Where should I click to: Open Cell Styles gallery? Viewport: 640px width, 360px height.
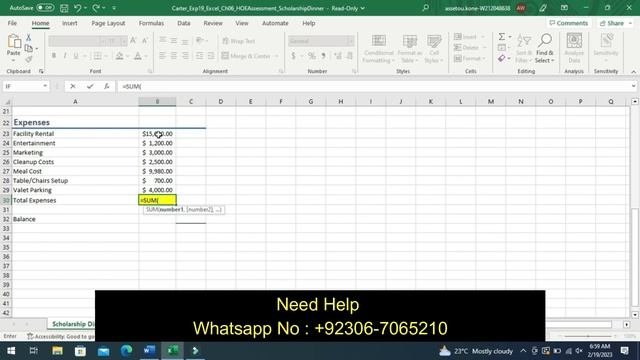[x=434, y=49]
